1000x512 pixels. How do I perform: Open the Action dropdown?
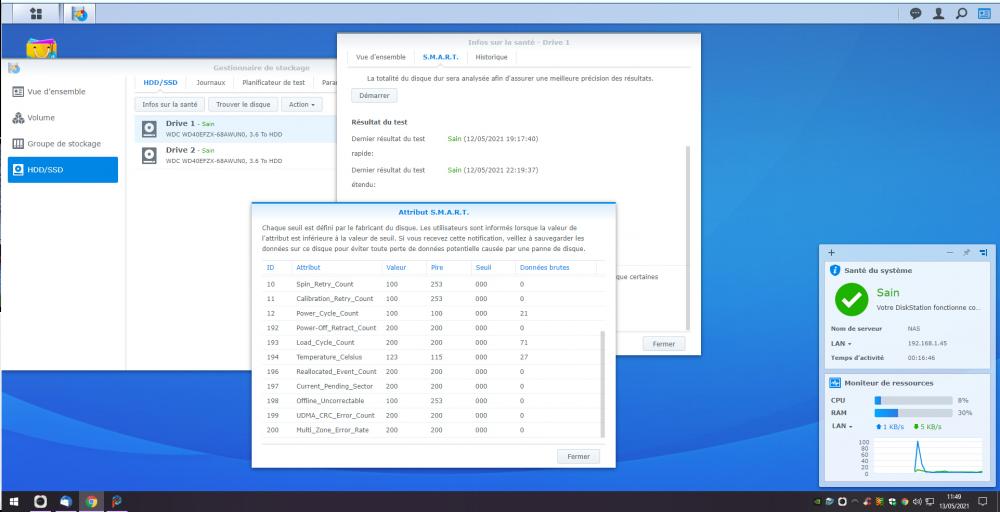[x=302, y=105]
